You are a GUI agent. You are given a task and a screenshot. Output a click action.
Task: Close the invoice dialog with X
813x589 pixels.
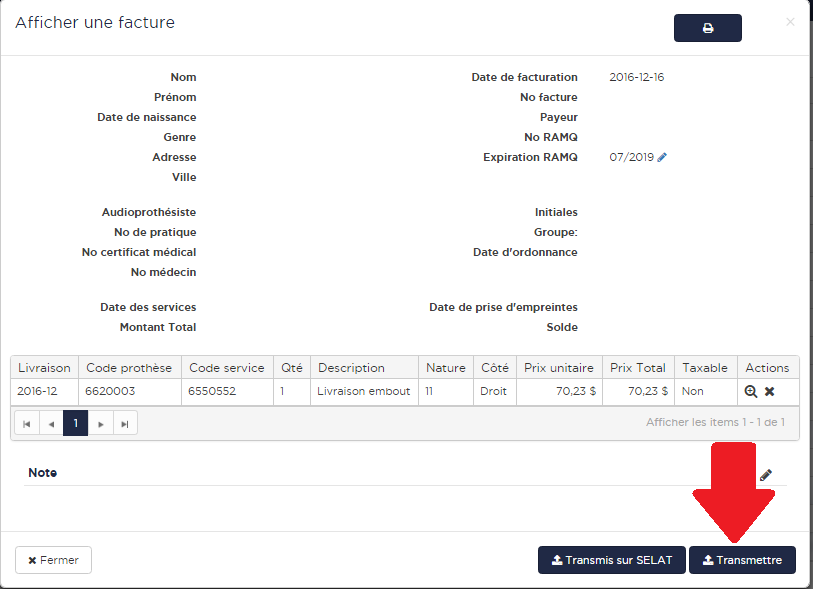[x=790, y=22]
